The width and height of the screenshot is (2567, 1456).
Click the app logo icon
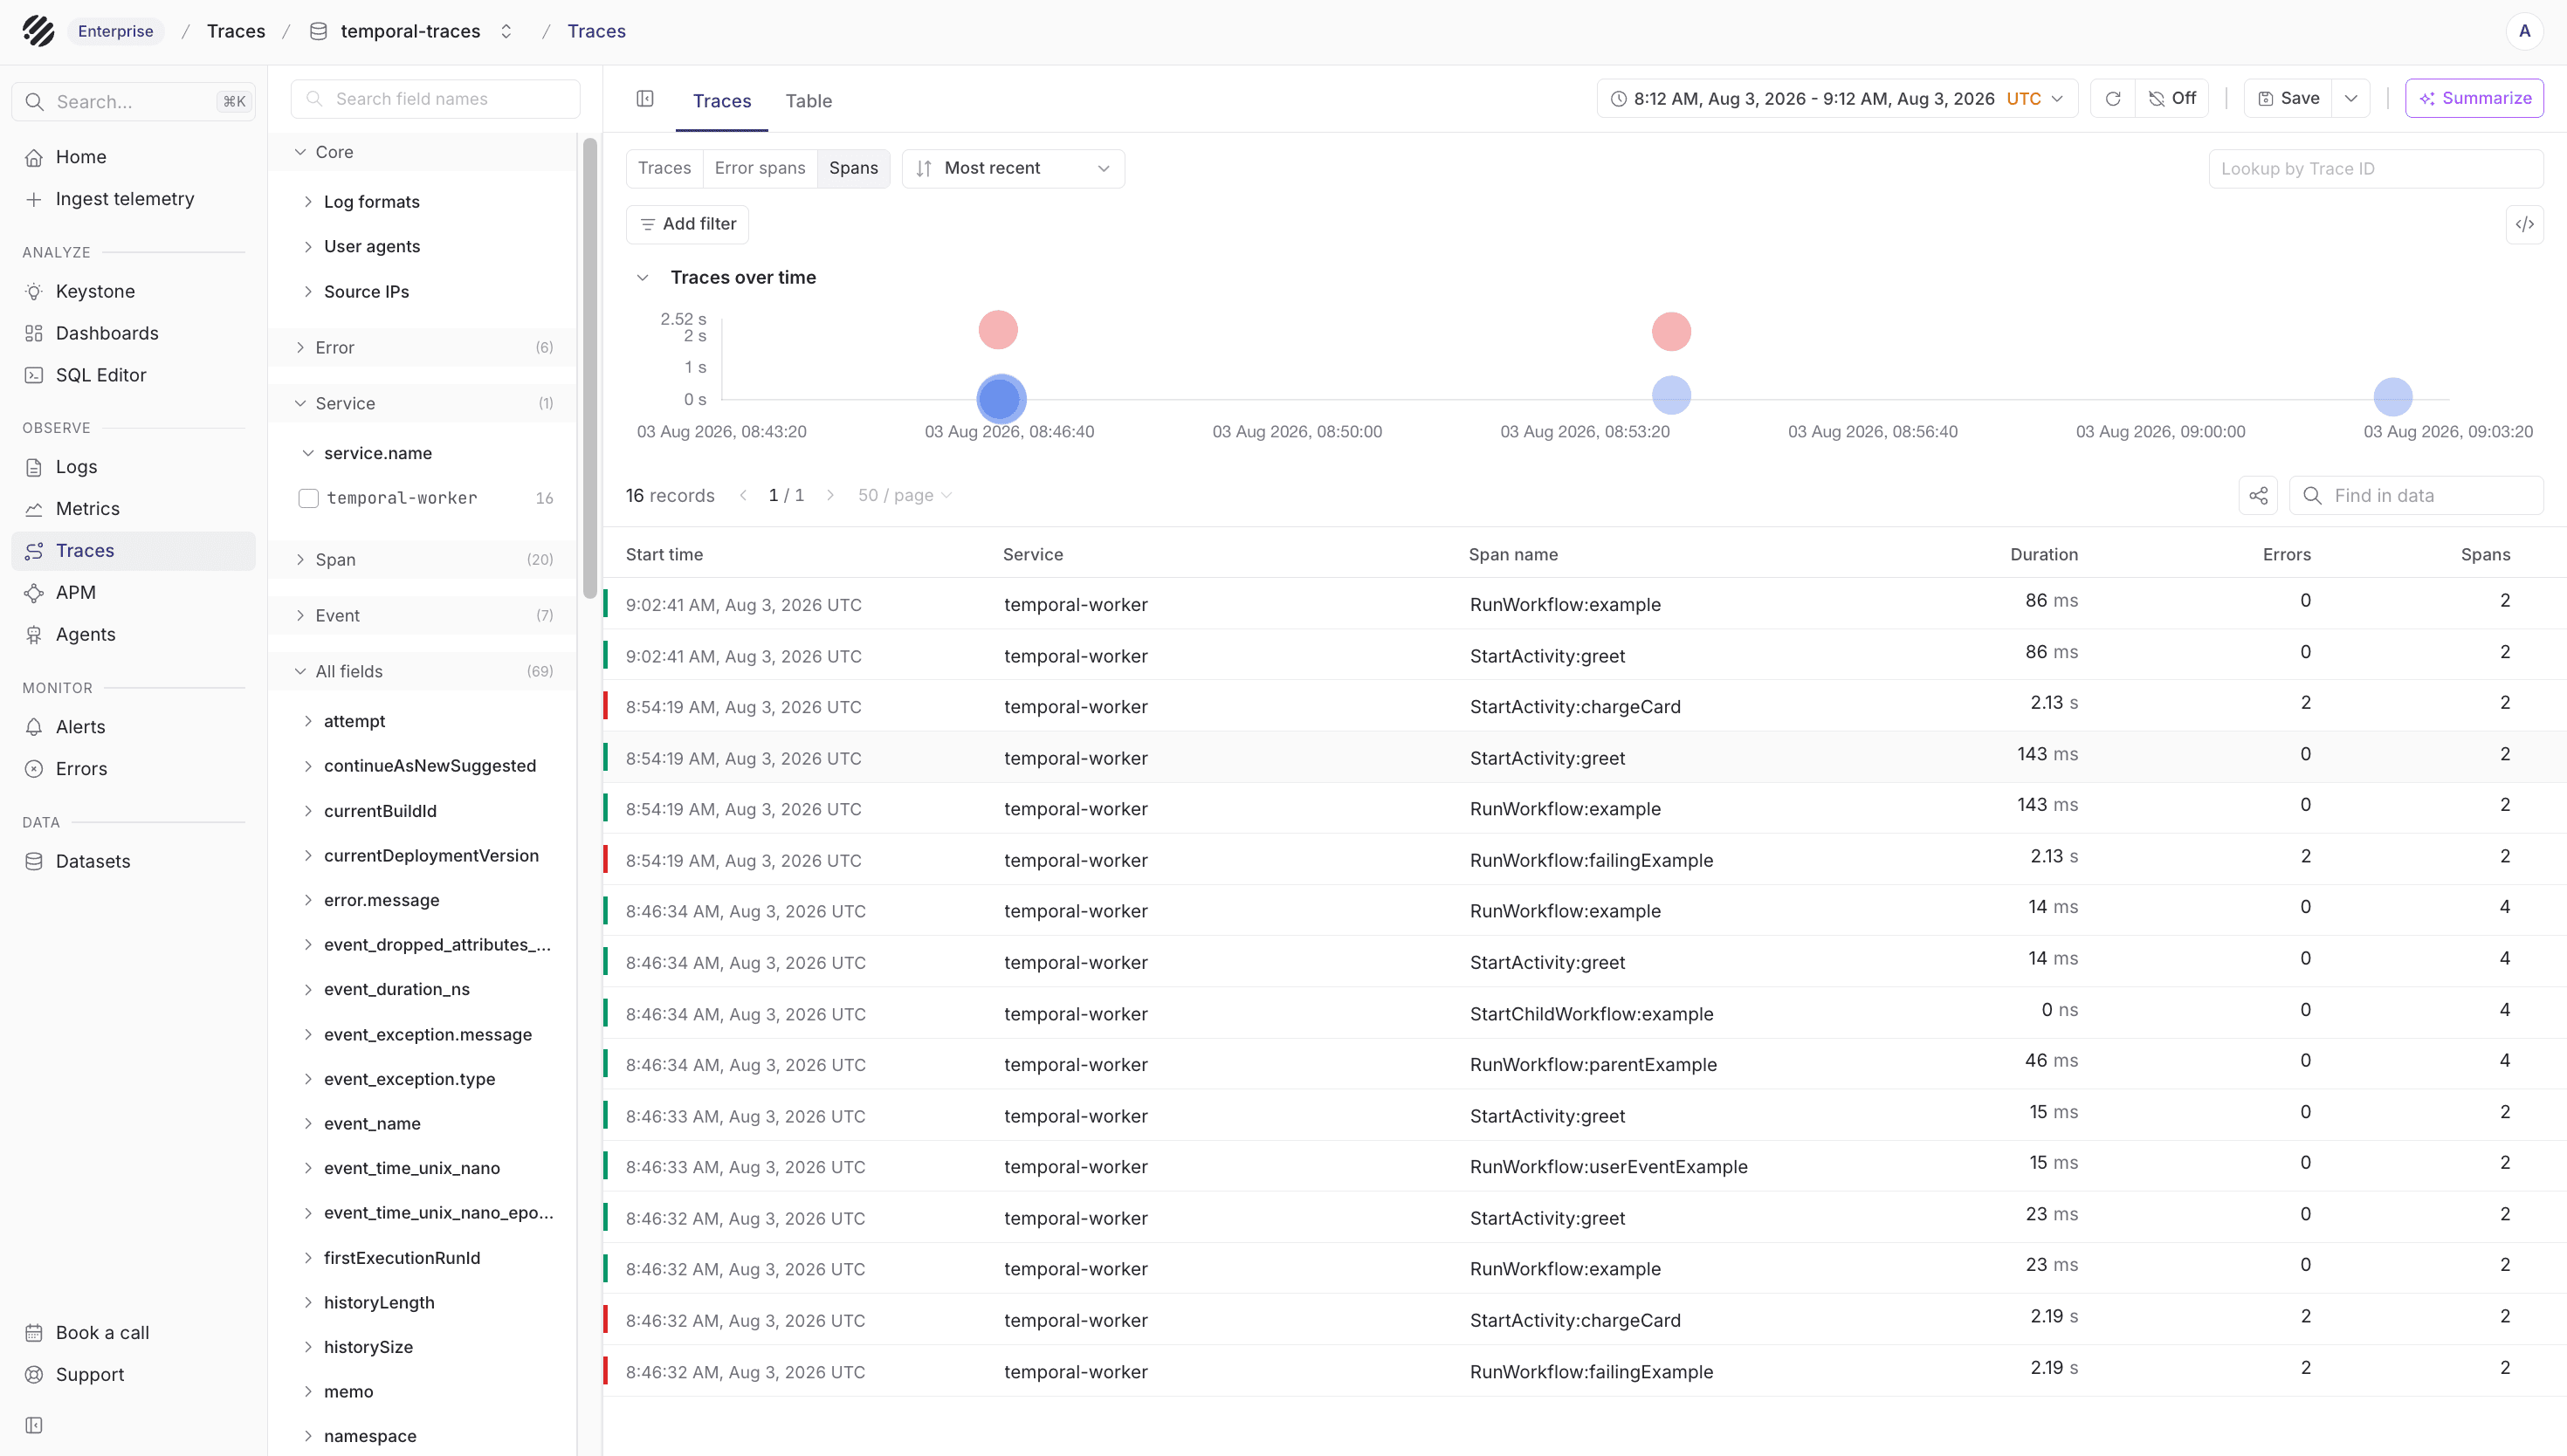[38, 31]
